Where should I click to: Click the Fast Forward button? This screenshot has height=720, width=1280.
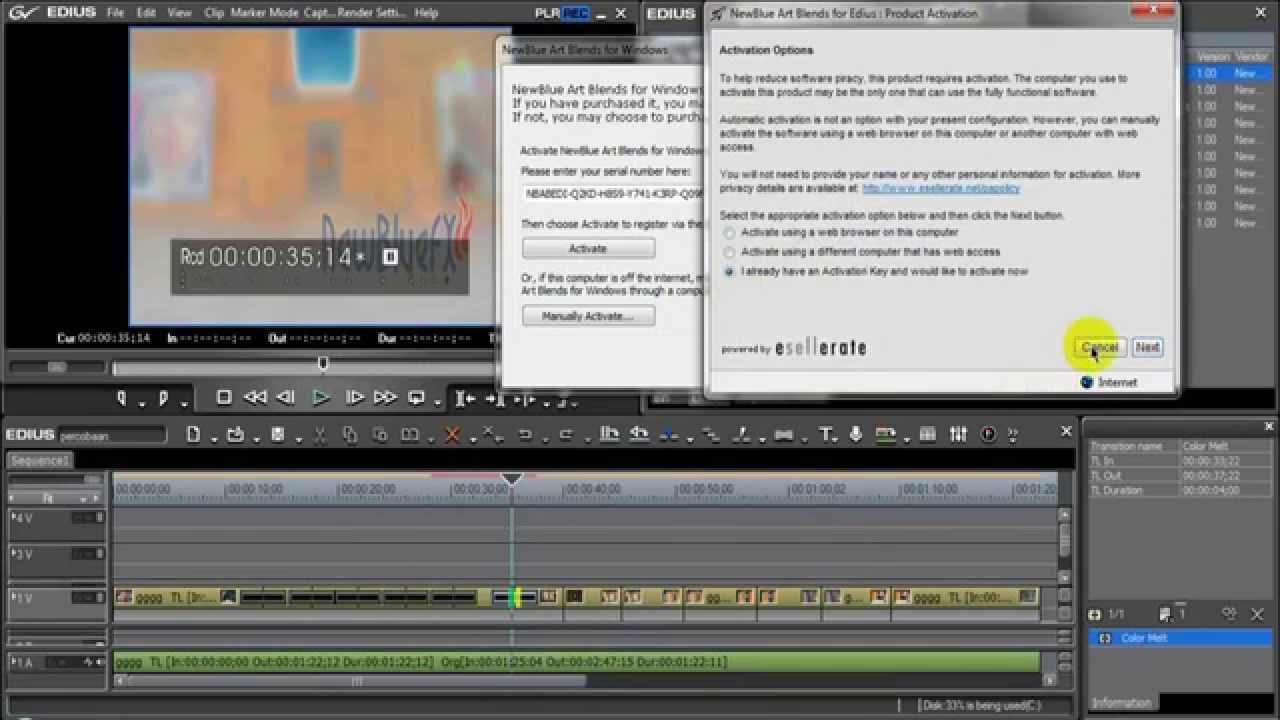click(385, 397)
